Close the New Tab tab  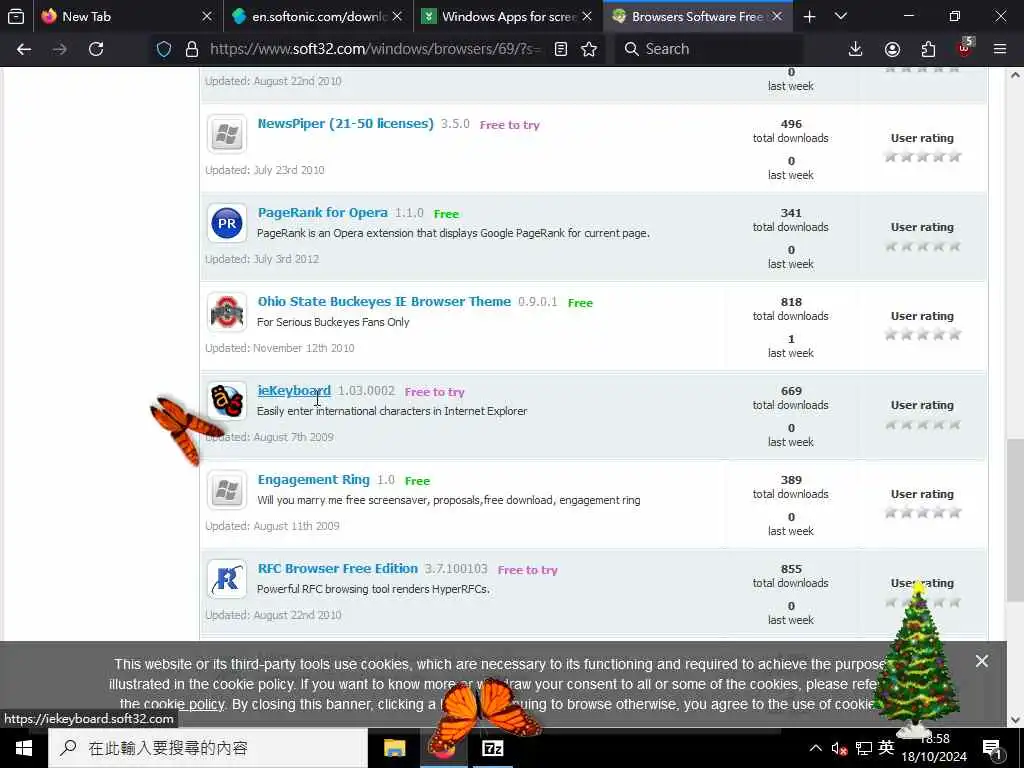207,16
